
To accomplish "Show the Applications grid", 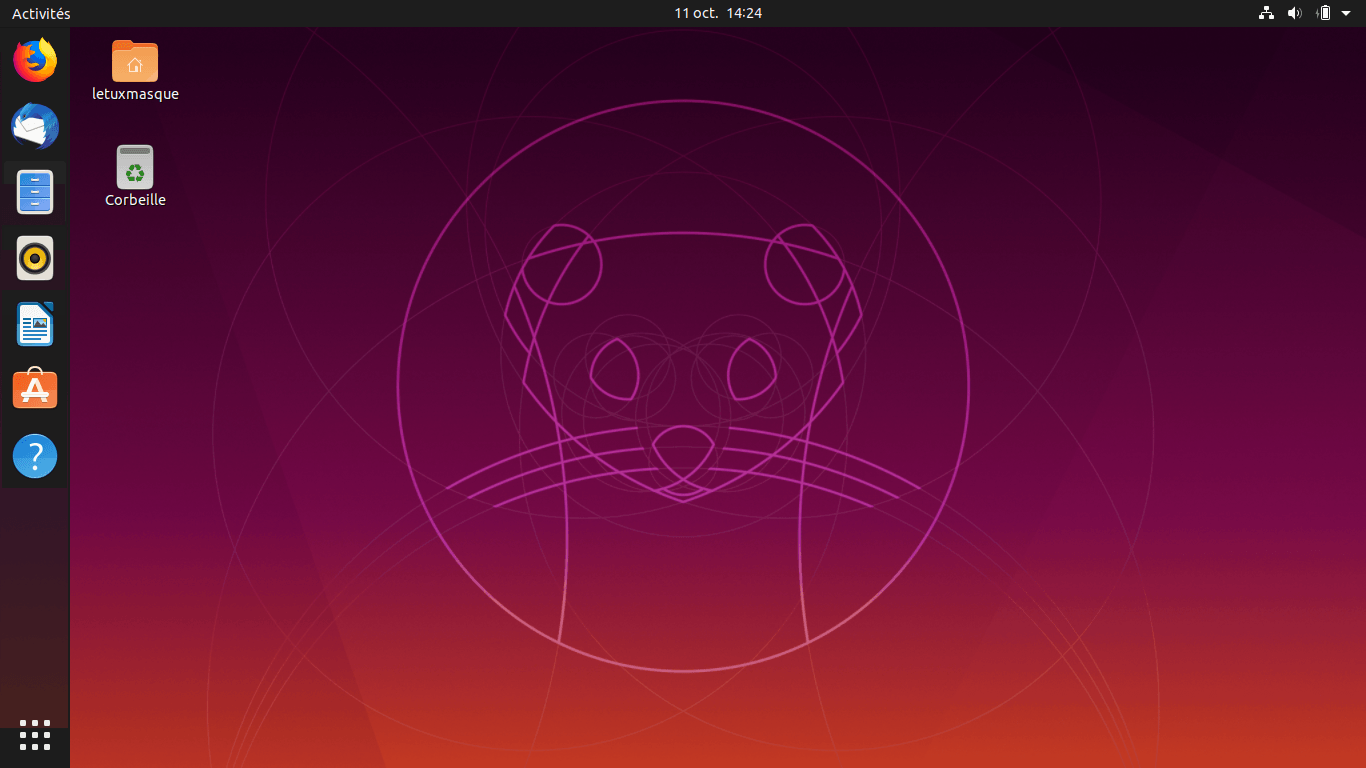I will pyautogui.click(x=34, y=735).
